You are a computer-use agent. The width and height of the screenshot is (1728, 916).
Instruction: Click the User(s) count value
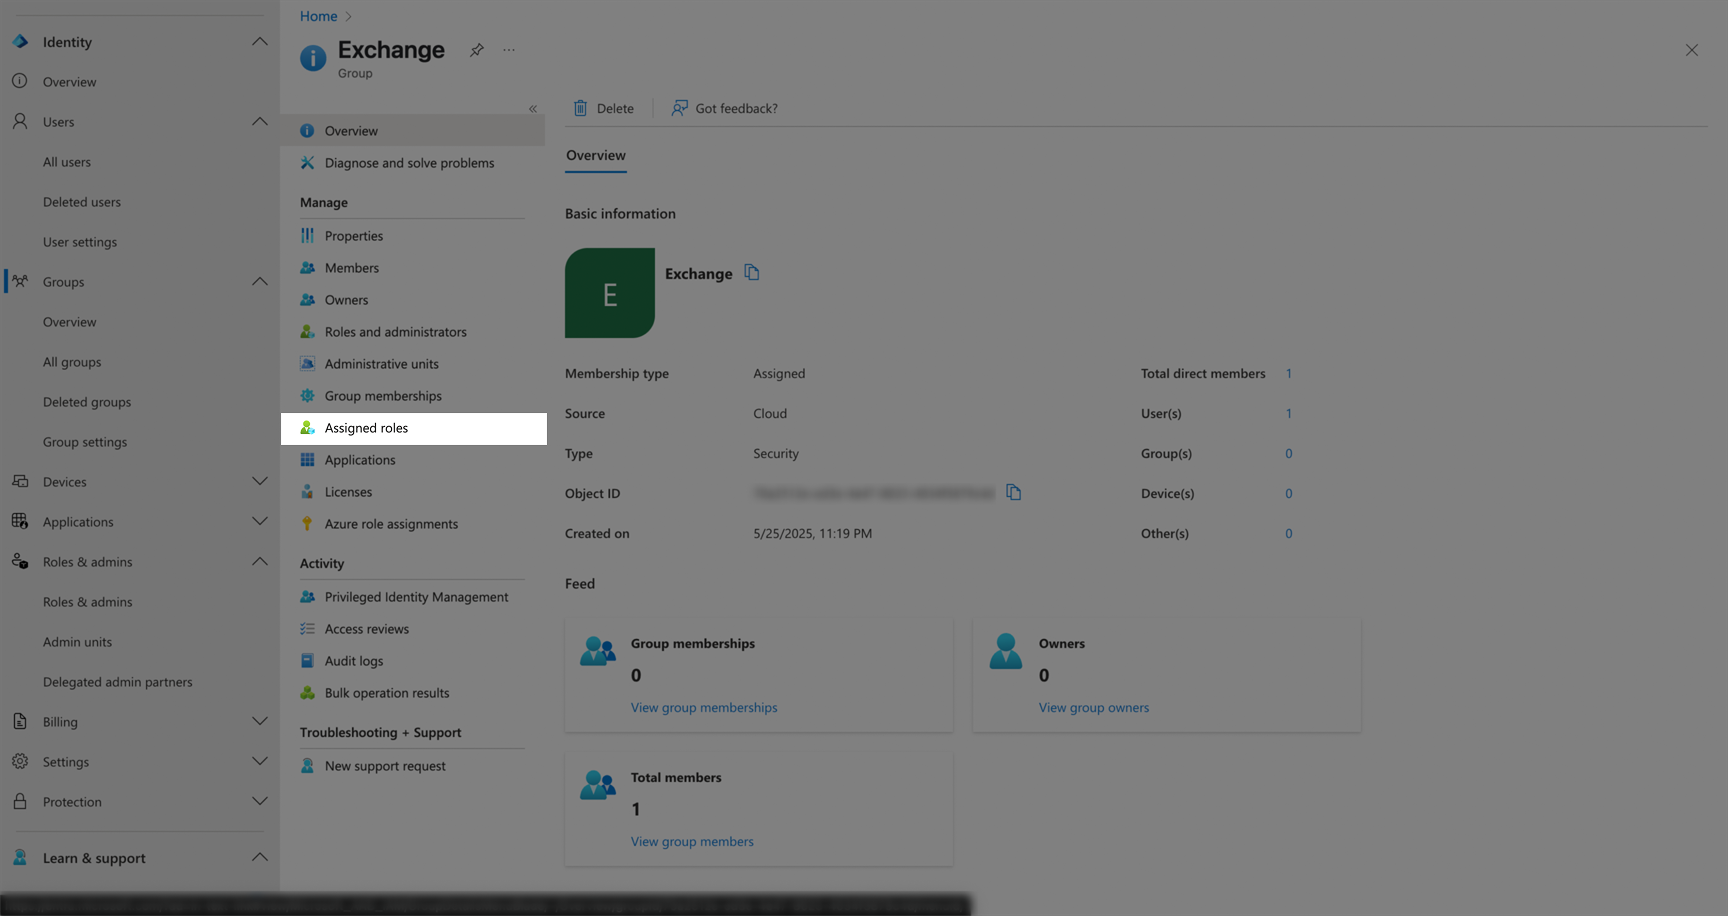click(1289, 414)
